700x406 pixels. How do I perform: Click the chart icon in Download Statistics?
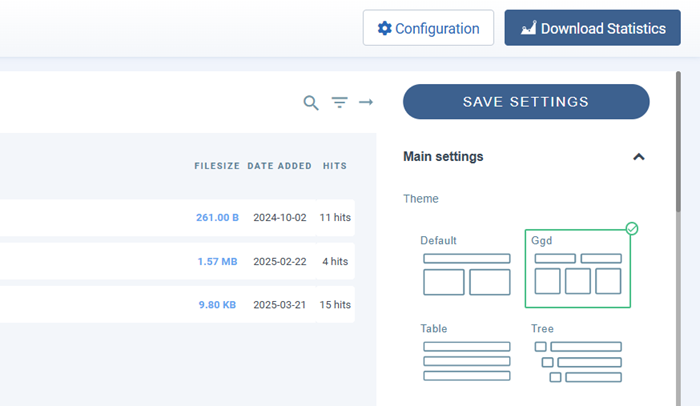(528, 29)
